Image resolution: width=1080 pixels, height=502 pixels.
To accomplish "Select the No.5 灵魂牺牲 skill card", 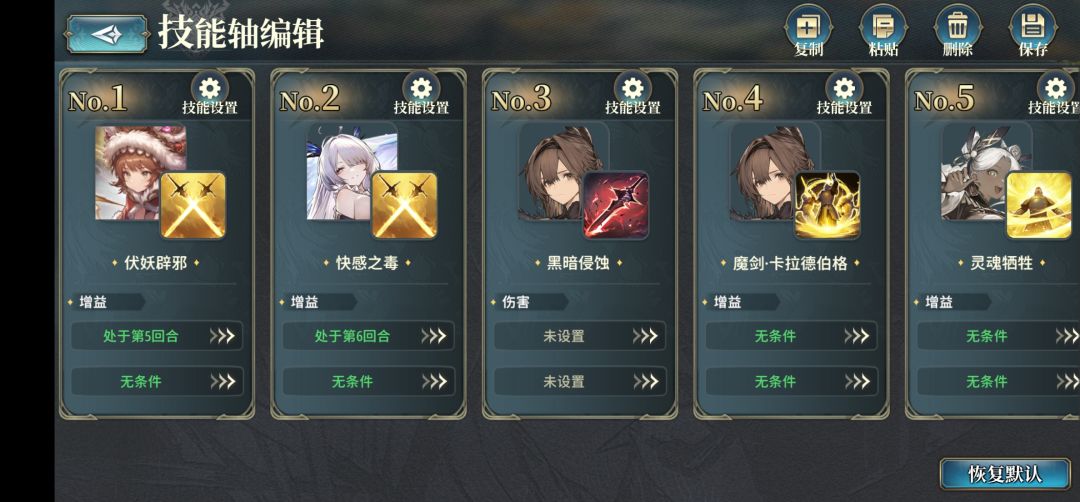I will pyautogui.click(x=993, y=243).
